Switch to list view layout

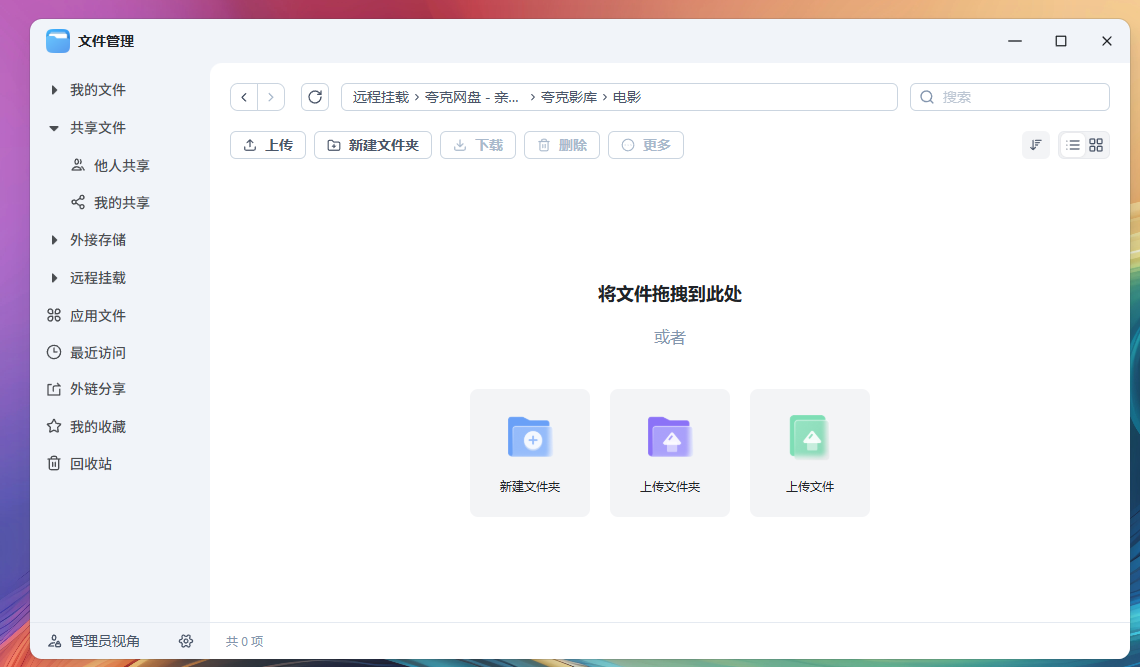[1073, 145]
